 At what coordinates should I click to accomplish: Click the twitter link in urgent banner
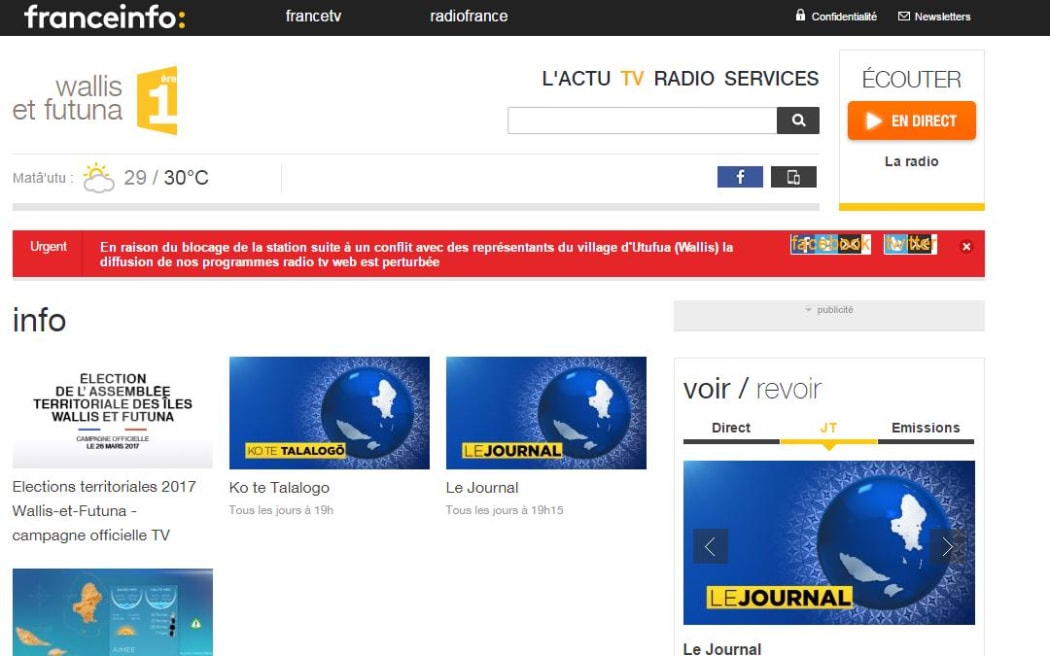(910, 244)
